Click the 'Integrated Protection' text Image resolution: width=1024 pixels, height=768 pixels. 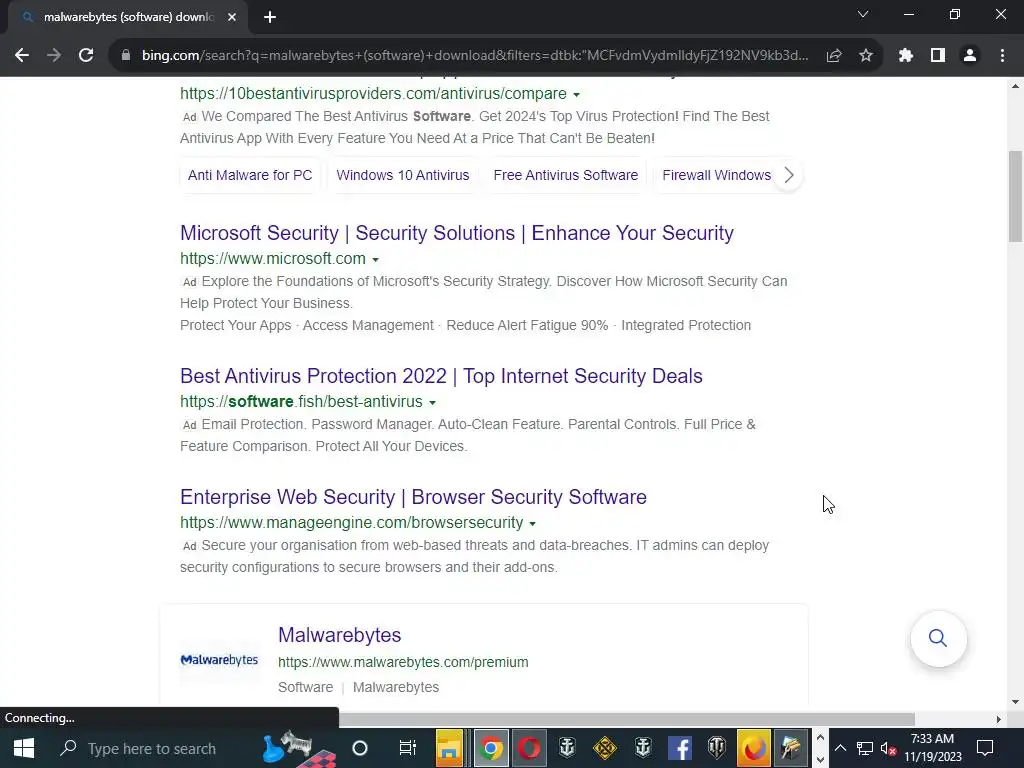tap(686, 325)
